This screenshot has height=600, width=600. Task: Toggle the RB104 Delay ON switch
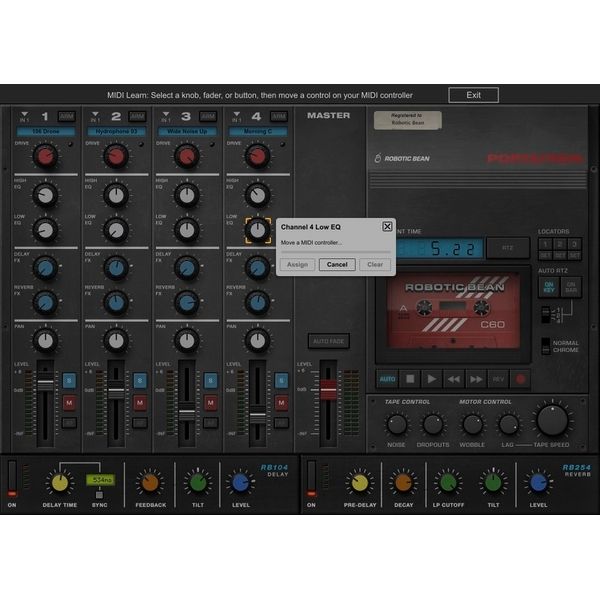[x=12, y=479]
